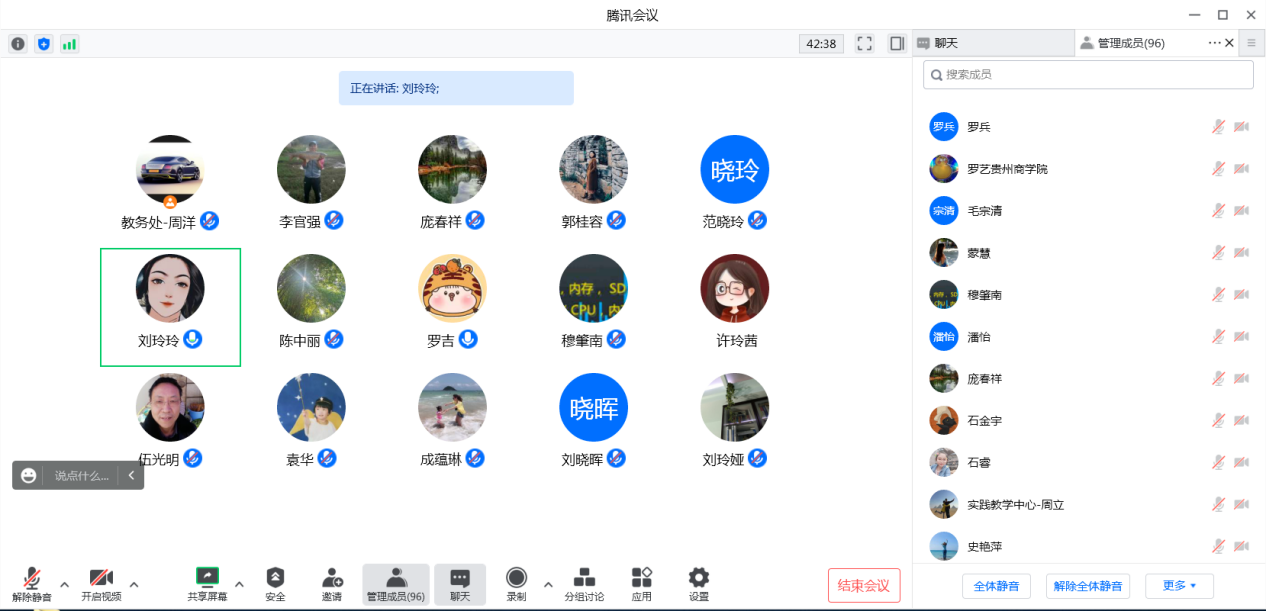
Task: Enter full screen mode icon
Action: (x=865, y=44)
